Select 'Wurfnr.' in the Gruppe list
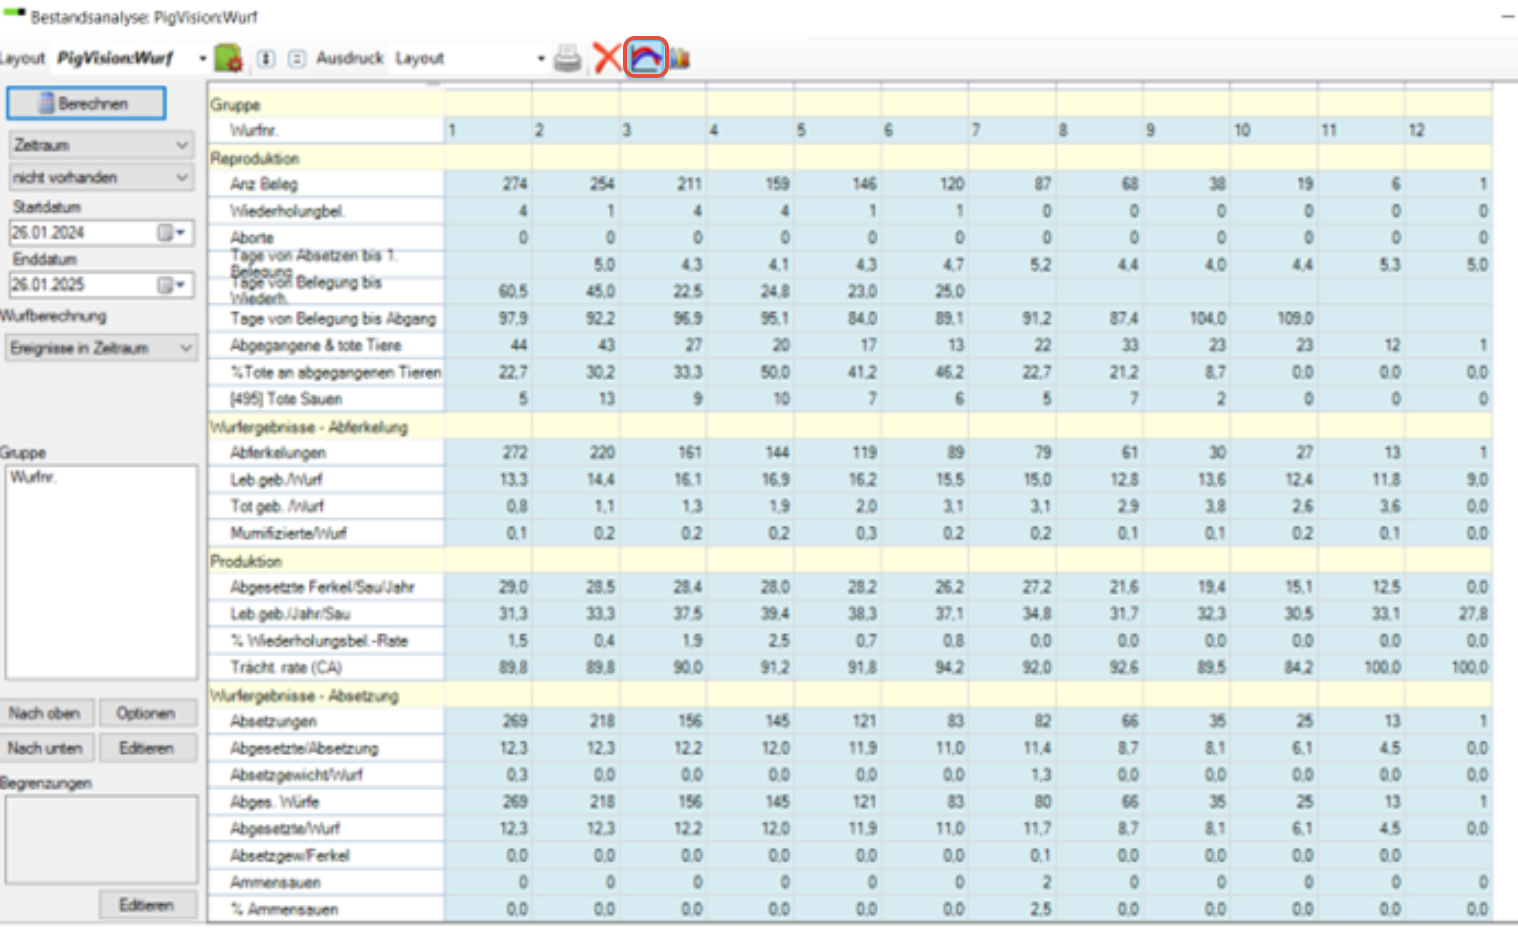 [x=32, y=477]
